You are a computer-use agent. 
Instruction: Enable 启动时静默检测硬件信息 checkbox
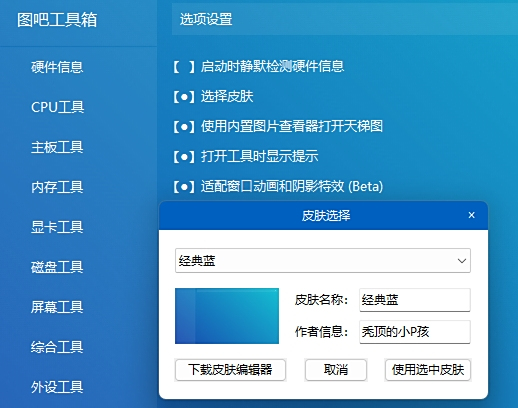pyautogui.click(x=184, y=67)
